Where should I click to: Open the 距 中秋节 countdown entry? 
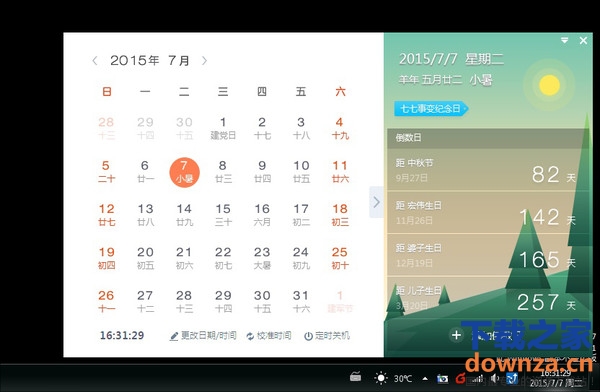[x=487, y=170]
